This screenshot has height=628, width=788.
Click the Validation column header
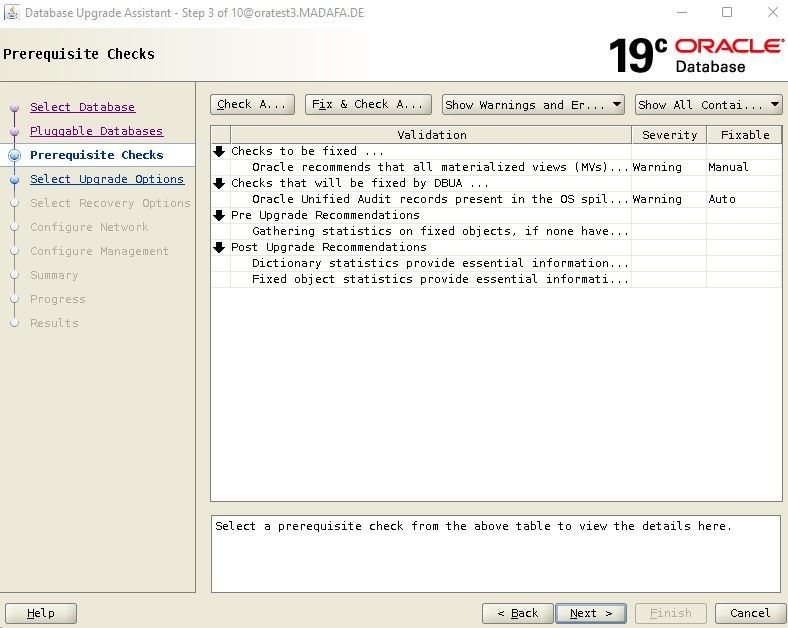431,135
